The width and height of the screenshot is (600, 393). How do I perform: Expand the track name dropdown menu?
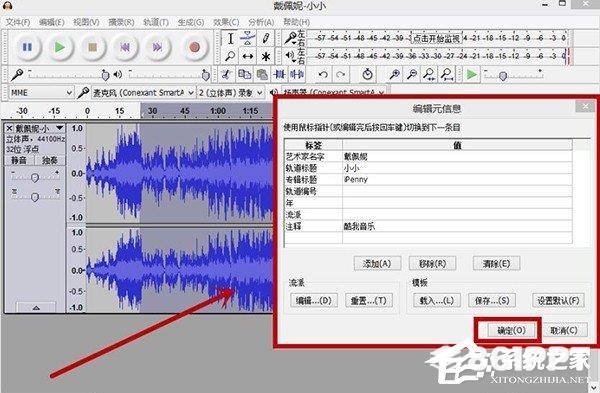60,128
